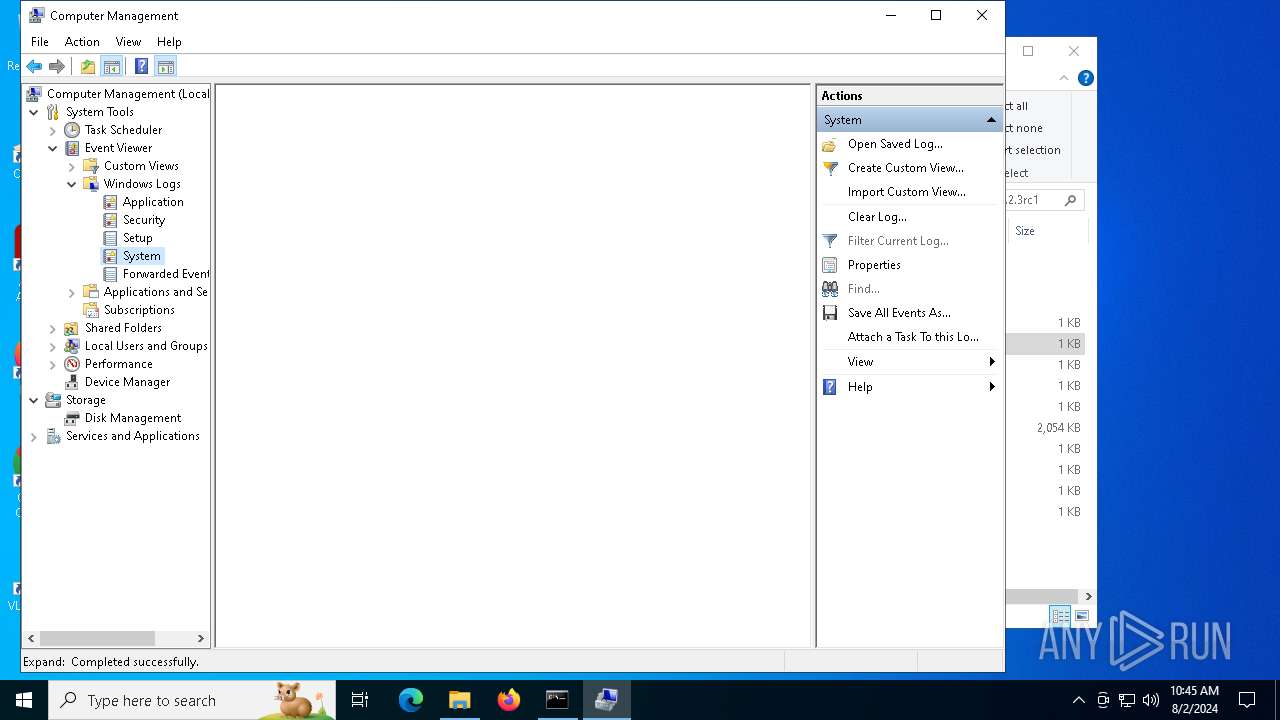The width and height of the screenshot is (1280, 720).
Task: Click the Disk Management icon
Action: 72,418
